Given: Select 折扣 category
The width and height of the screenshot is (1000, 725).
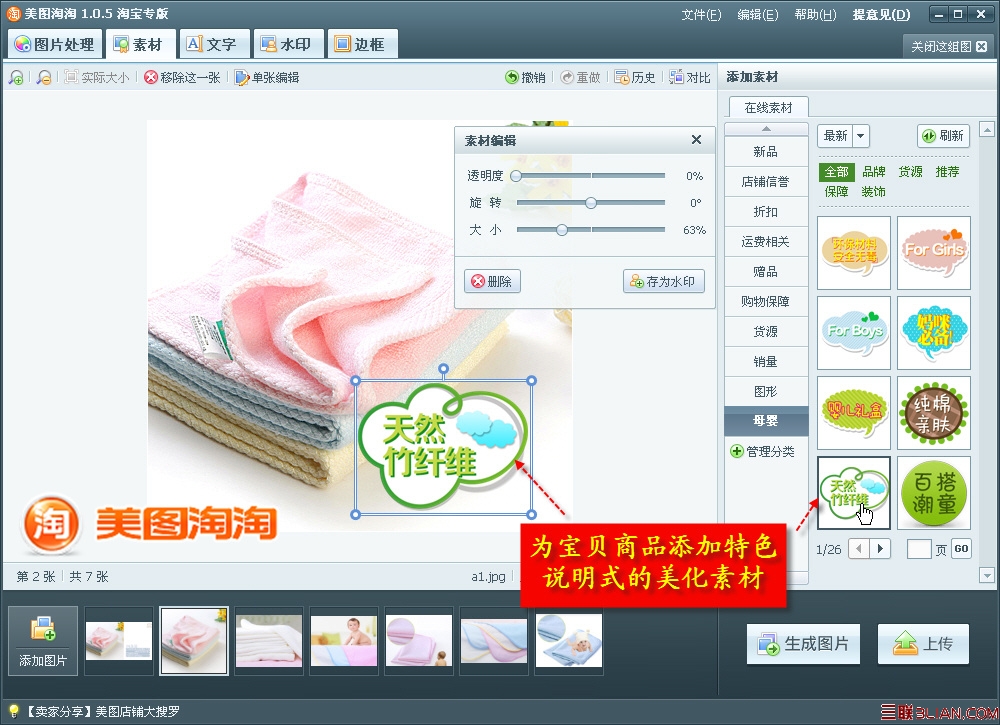Looking at the screenshot, I should pyautogui.click(x=766, y=212).
